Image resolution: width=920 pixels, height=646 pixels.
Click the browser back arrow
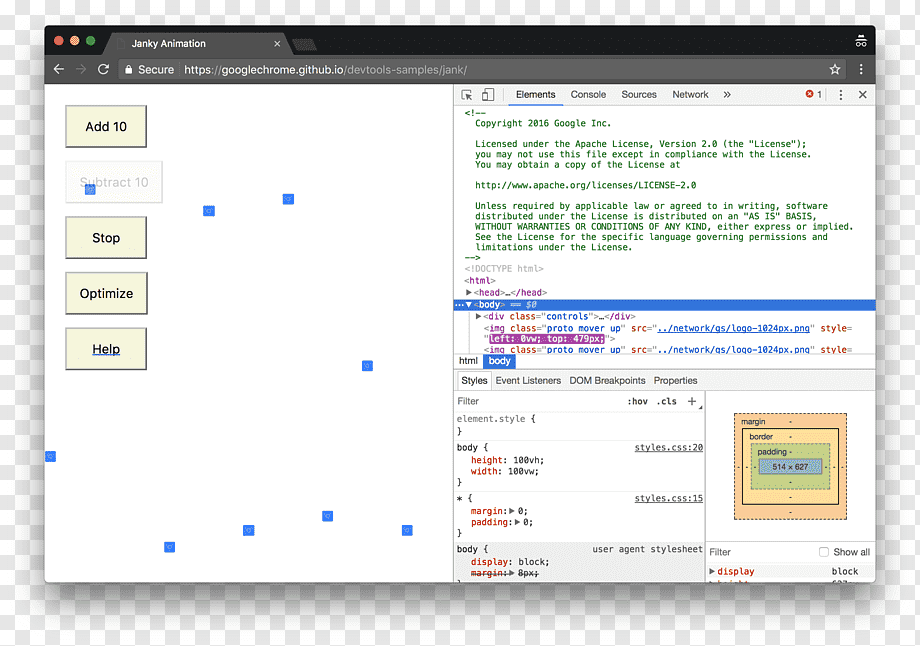[59, 69]
